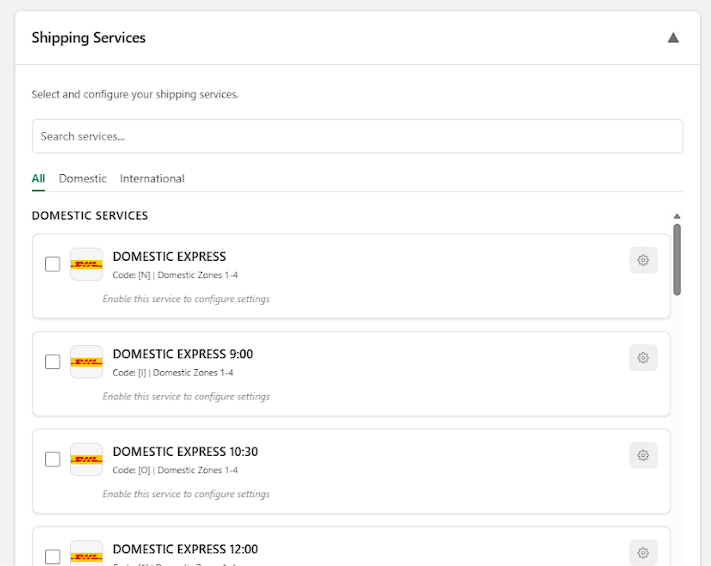Collapse the Shipping Services panel
The image size is (711, 566).
tap(673, 38)
